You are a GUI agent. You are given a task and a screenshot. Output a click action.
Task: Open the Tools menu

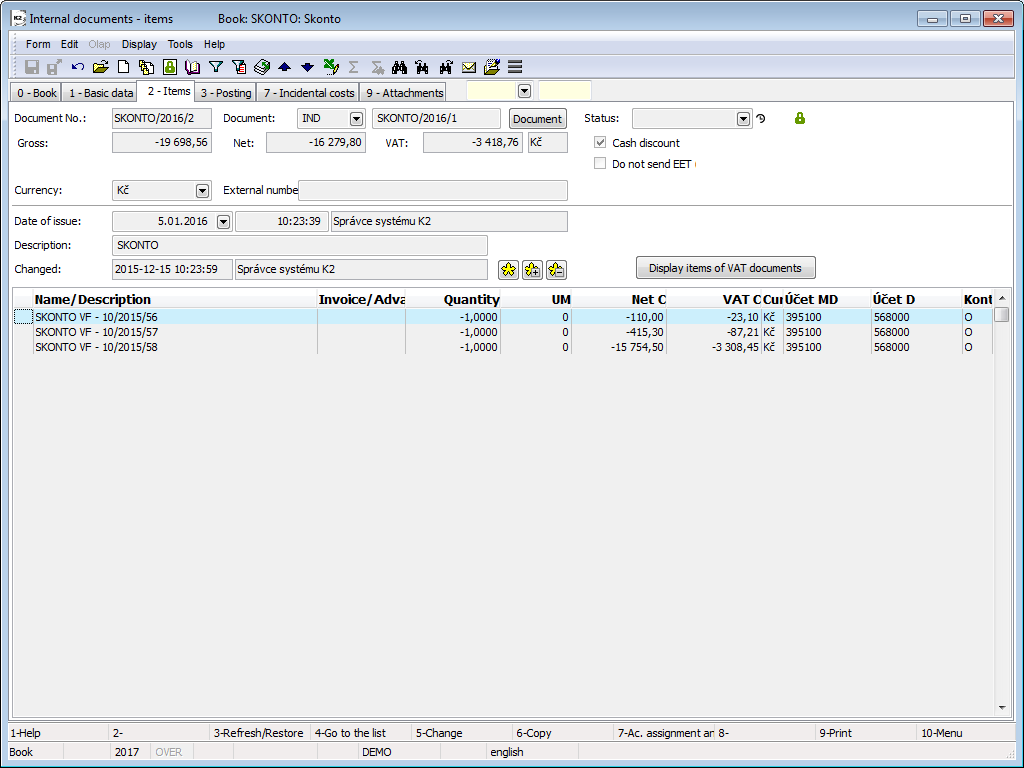pyautogui.click(x=180, y=44)
